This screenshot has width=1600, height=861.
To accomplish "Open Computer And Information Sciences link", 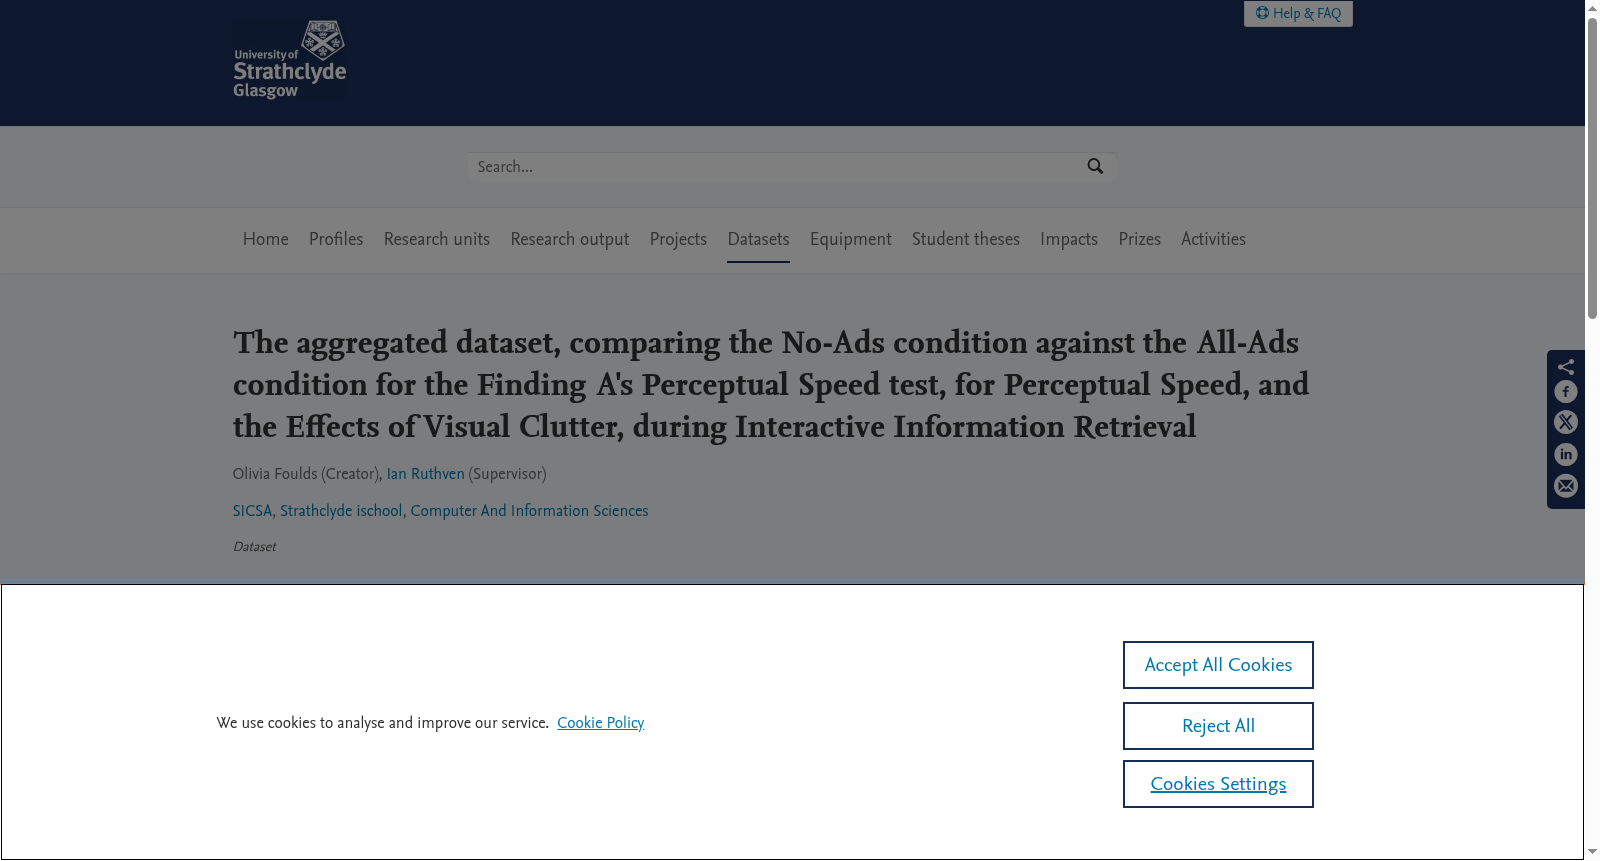I will point(529,511).
